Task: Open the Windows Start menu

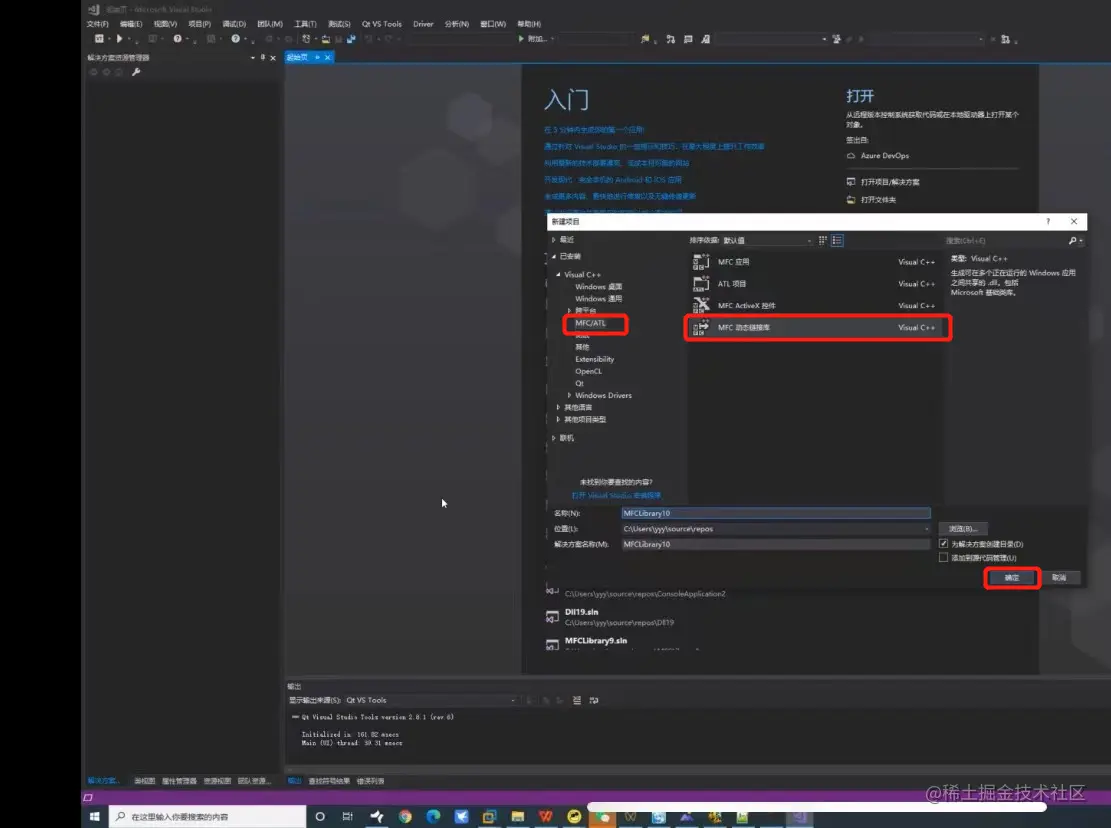Action: coord(94,817)
